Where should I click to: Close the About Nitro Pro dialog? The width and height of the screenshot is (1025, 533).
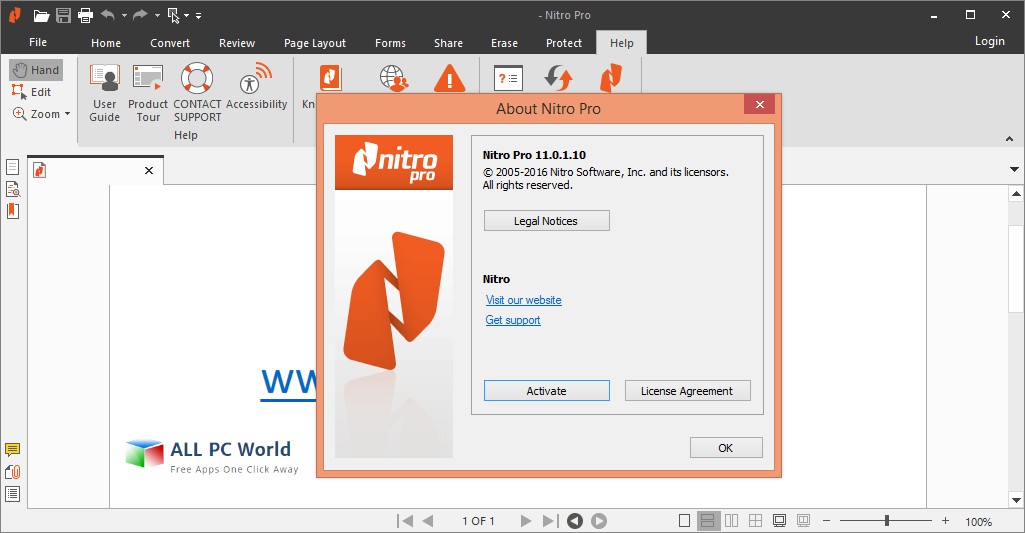[x=760, y=105]
